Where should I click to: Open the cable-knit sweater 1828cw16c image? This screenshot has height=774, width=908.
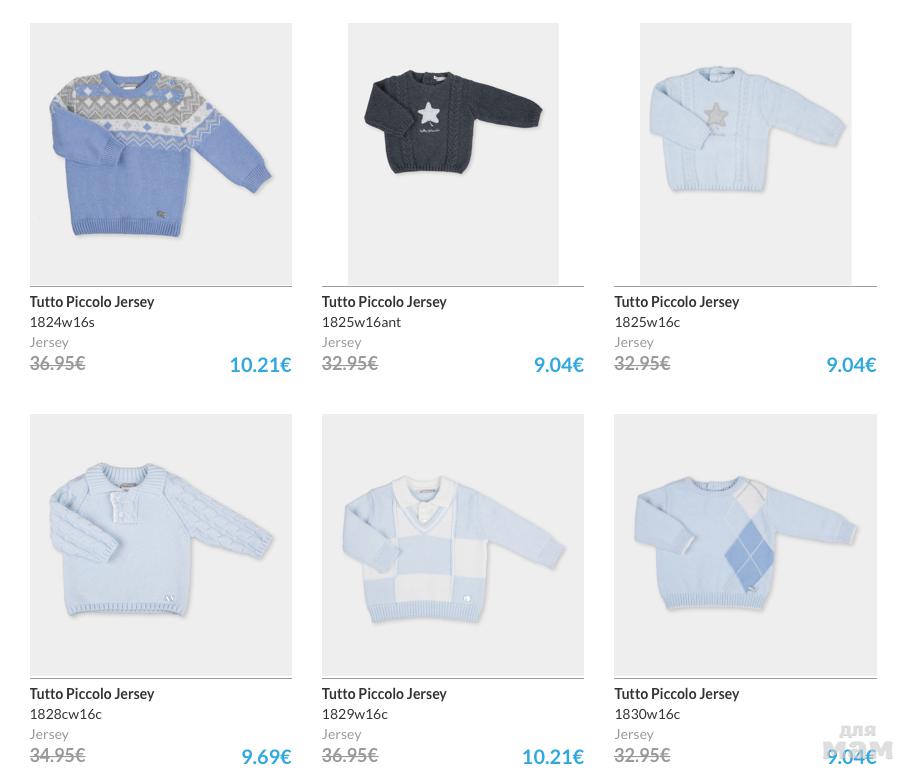point(160,545)
